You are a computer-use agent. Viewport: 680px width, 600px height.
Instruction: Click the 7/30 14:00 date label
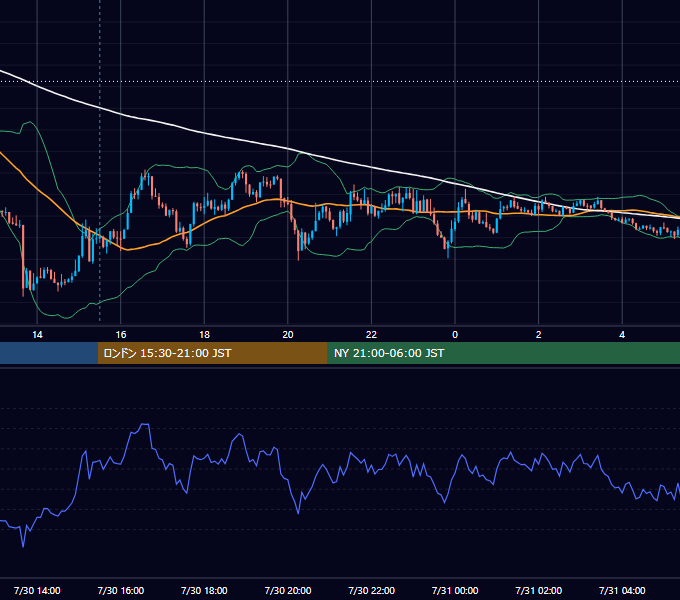(x=37, y=590)
